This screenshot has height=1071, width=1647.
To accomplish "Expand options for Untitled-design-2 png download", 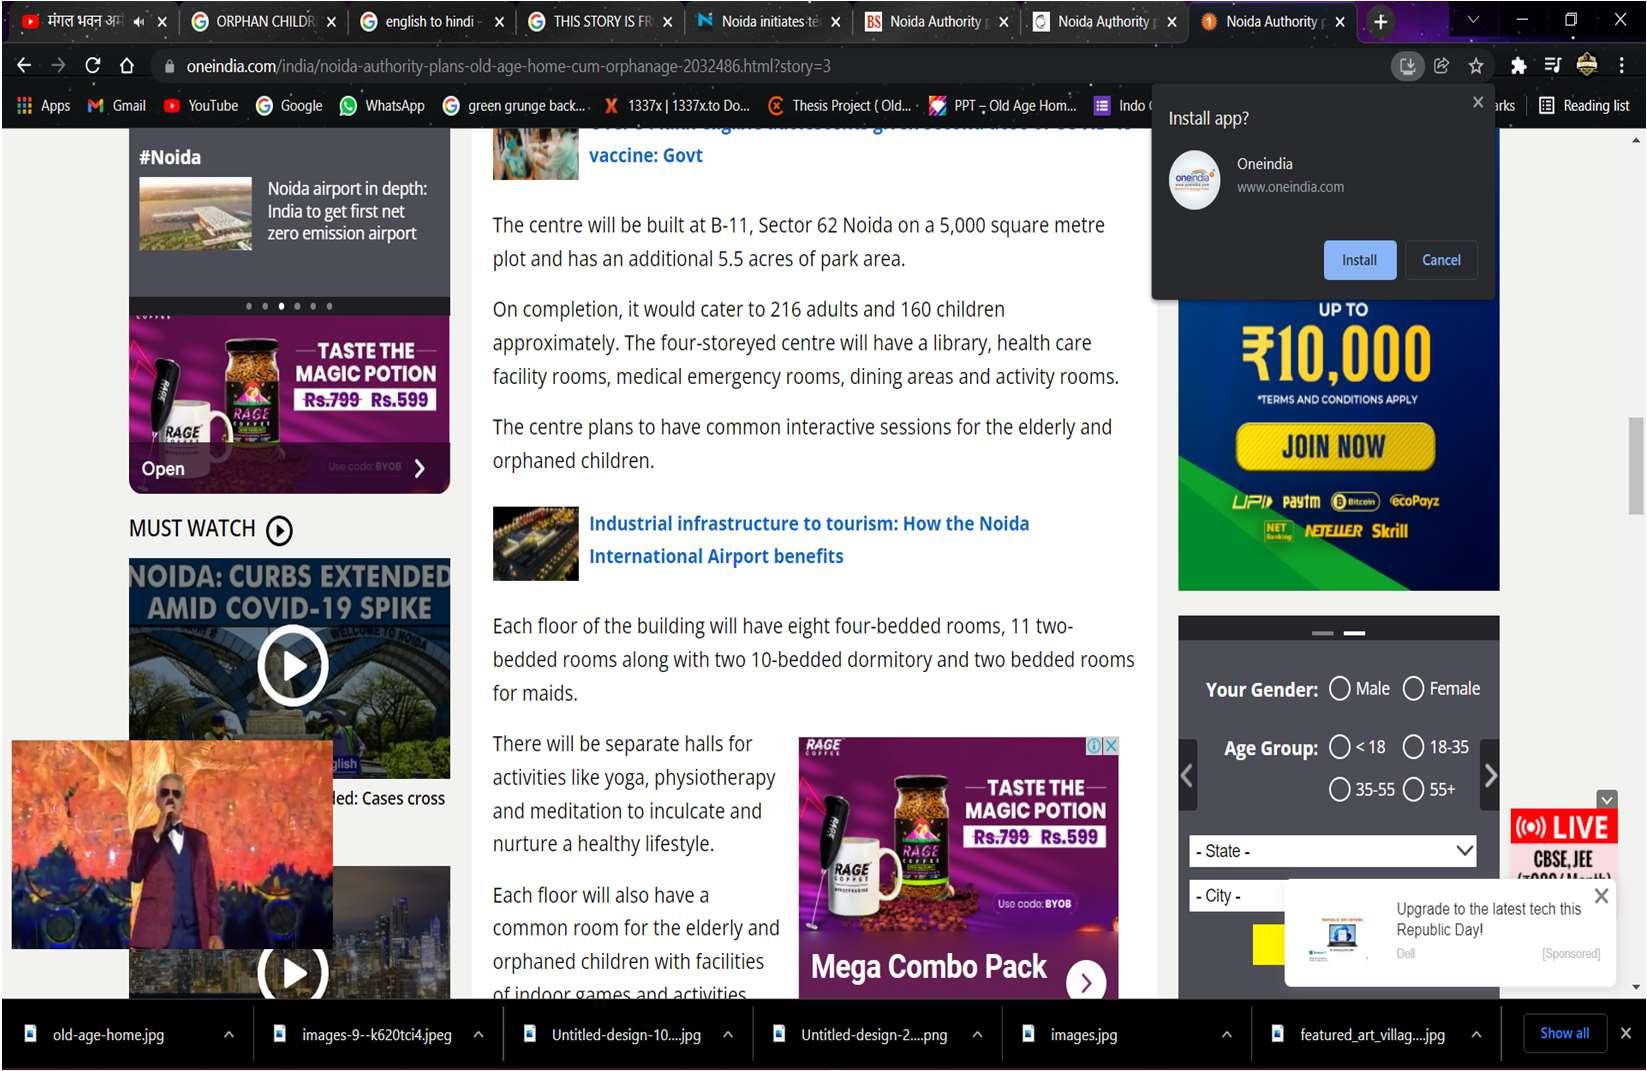I will 977,1035.
